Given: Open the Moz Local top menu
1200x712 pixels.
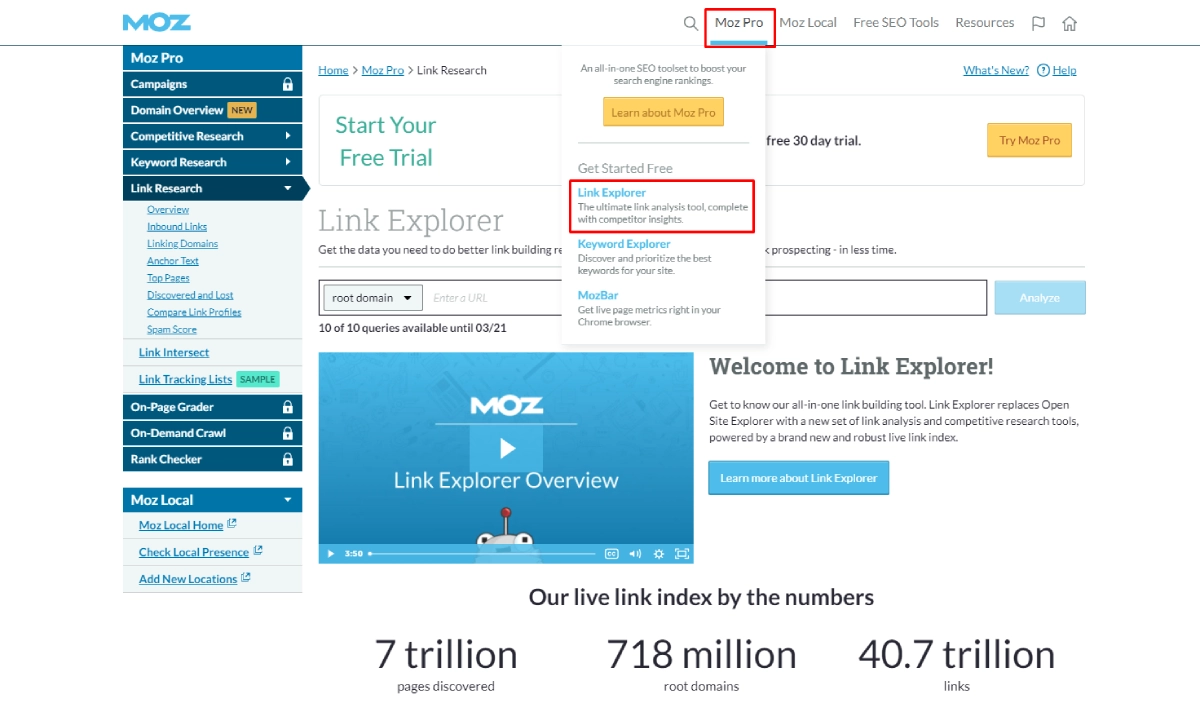Looking at the screenshot, I should tap(808, 23).
